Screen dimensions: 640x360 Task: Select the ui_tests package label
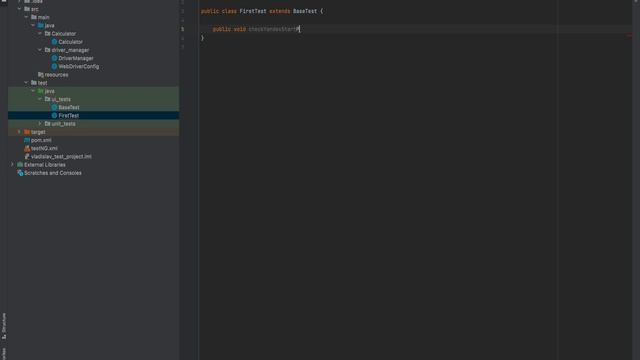(61, 99)
